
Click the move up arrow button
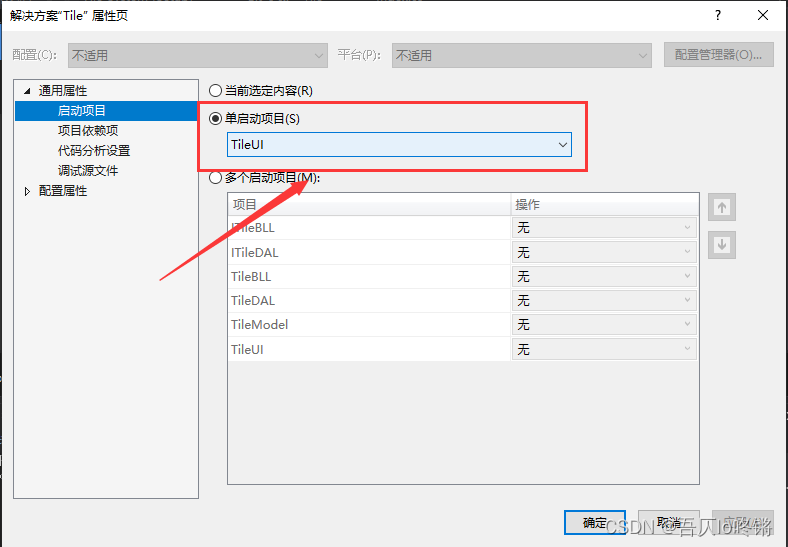coord(722,207)
